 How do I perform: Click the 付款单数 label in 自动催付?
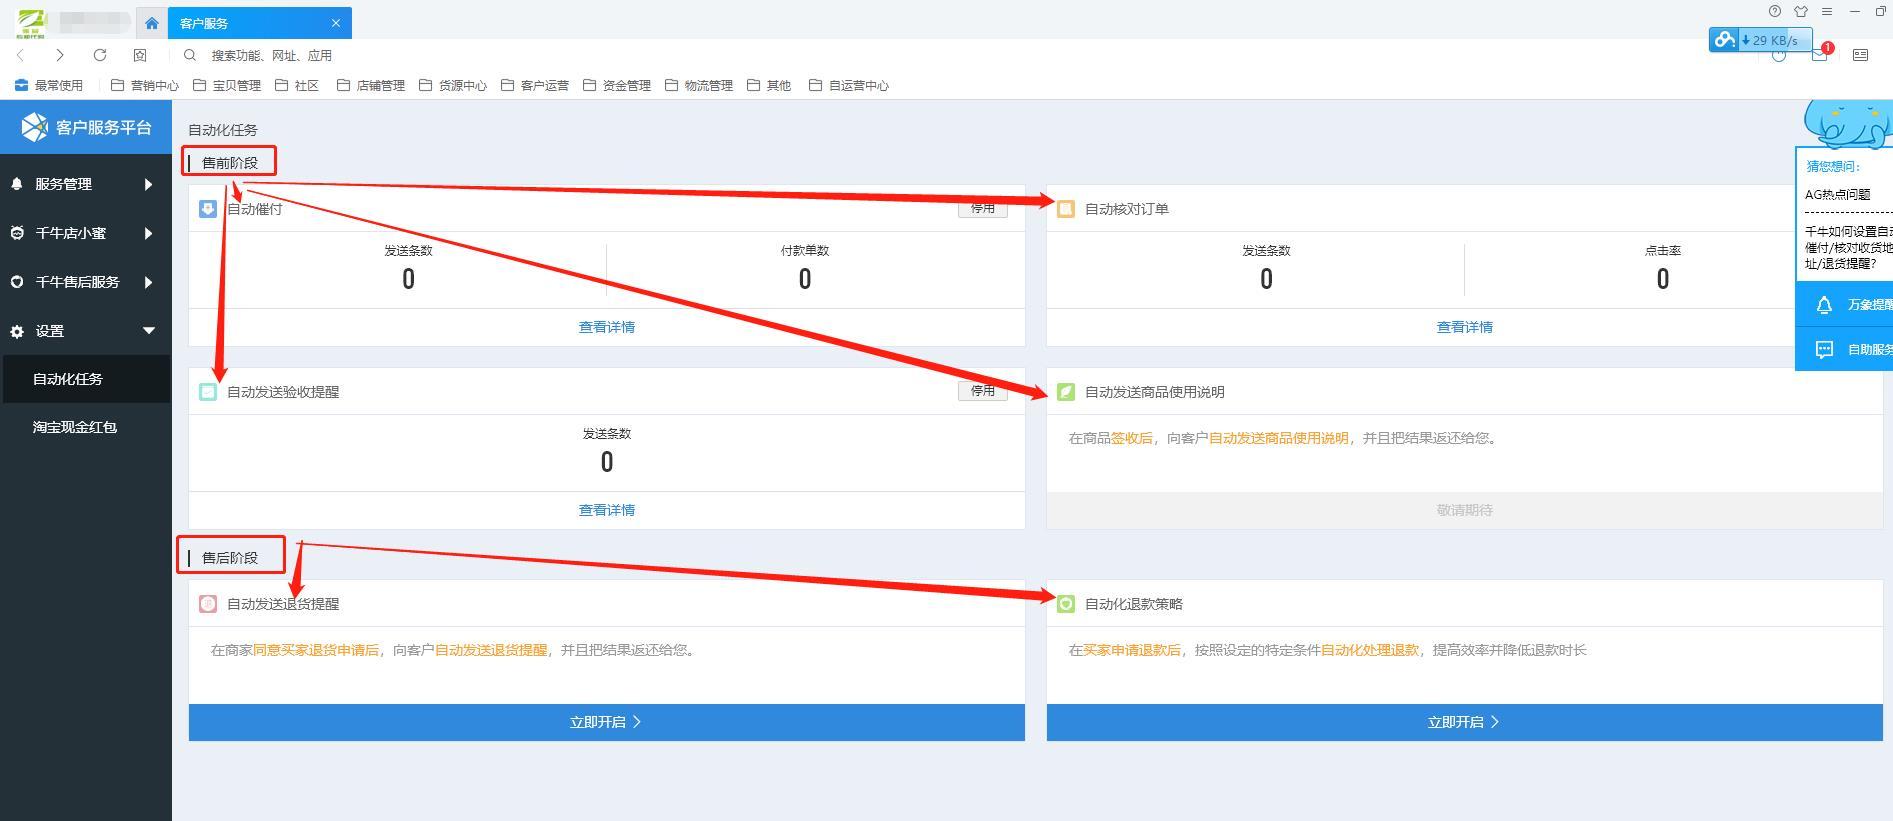click(805, 251)
